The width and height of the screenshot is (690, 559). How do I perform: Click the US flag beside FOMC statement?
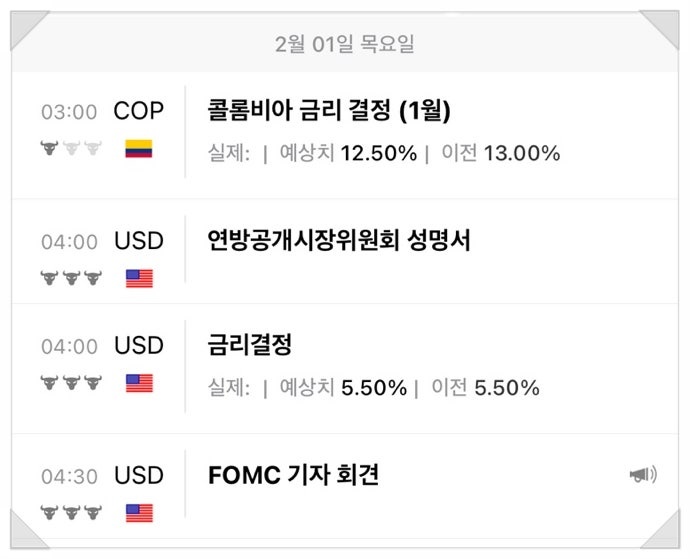pos(139,278)
